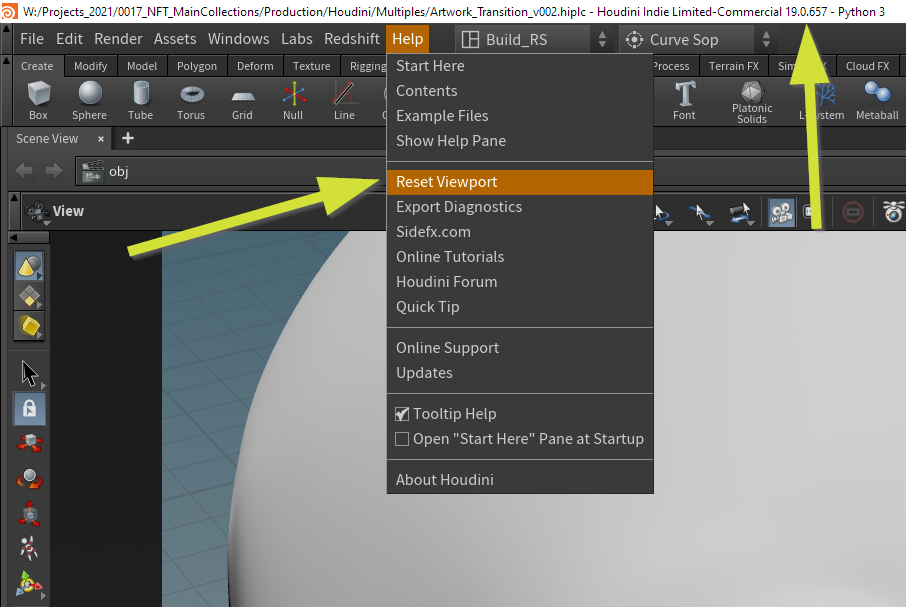This screenshot has width=906, height=607.
Task: Toggle Tooltip Help checkbox
Action: click(x=402, y=414)
